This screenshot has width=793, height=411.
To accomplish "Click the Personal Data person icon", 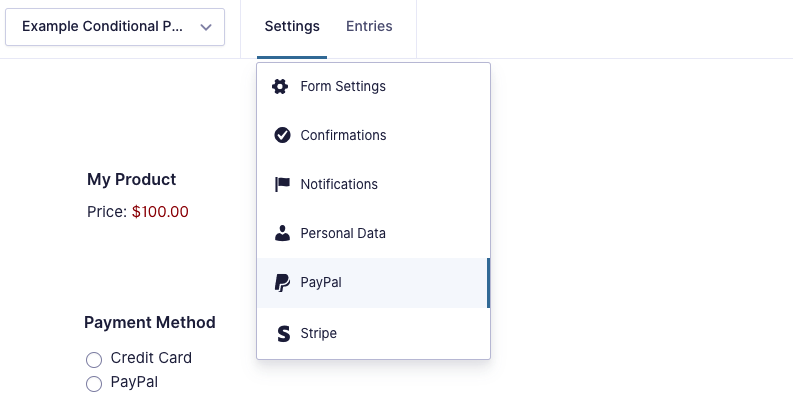I will click(x=282, y=233).
